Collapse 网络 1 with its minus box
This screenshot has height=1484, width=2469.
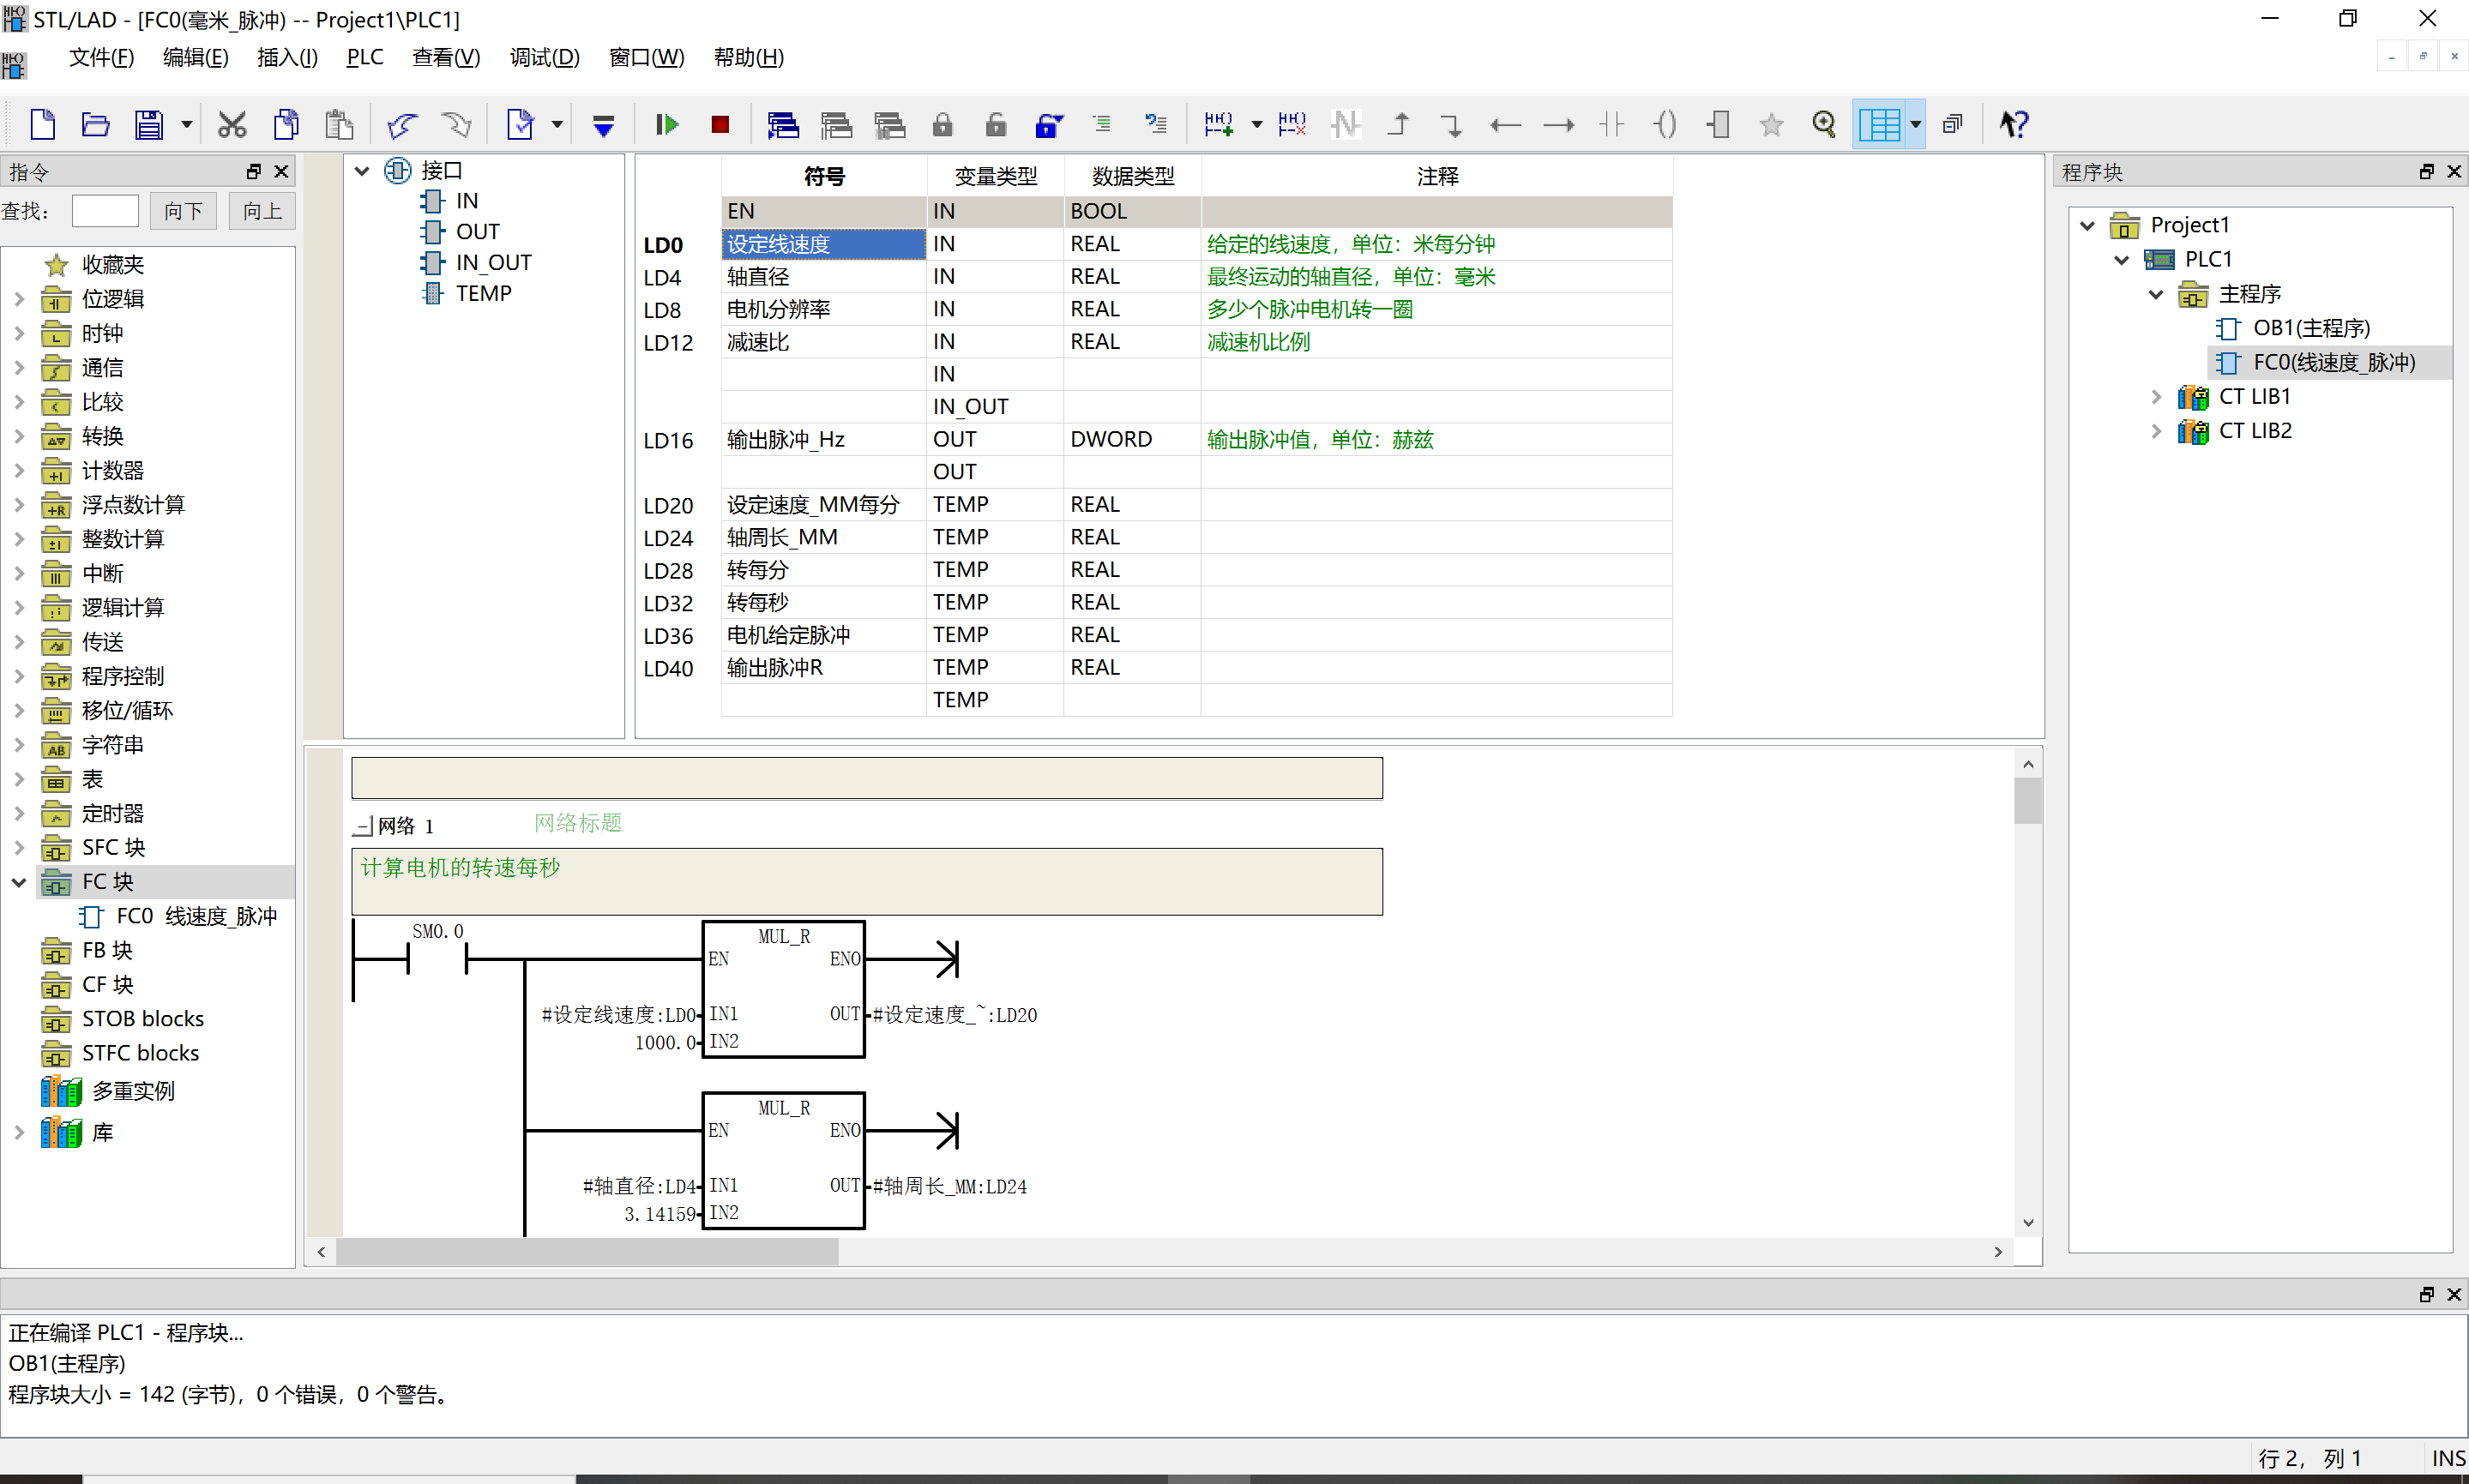[x=363, y=826]
